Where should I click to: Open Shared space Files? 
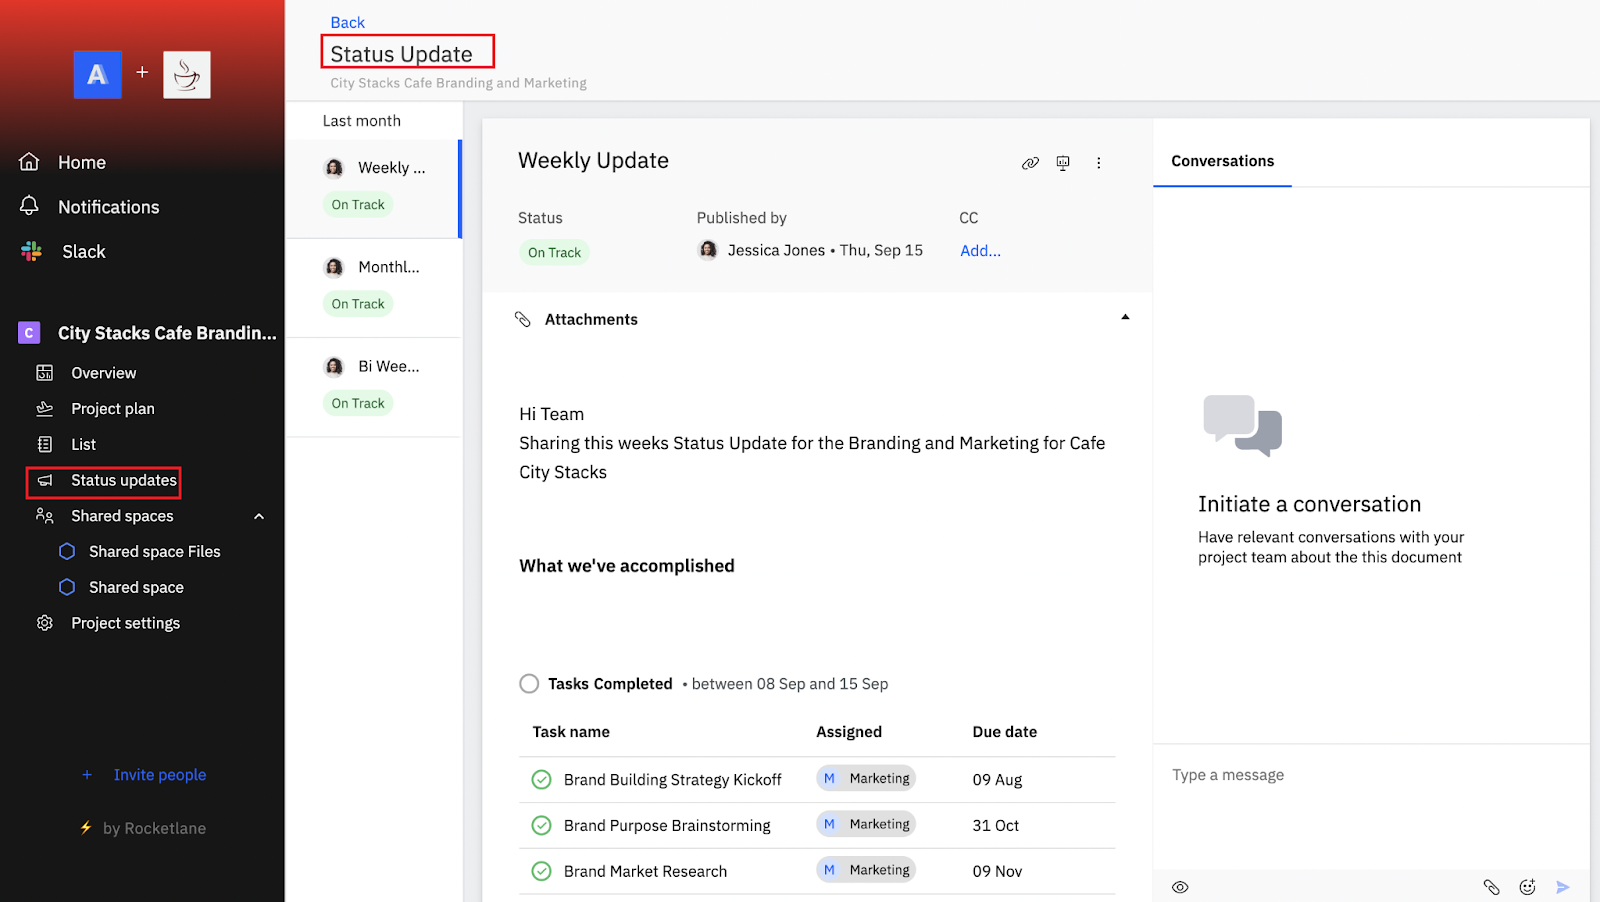coord(155,551)
